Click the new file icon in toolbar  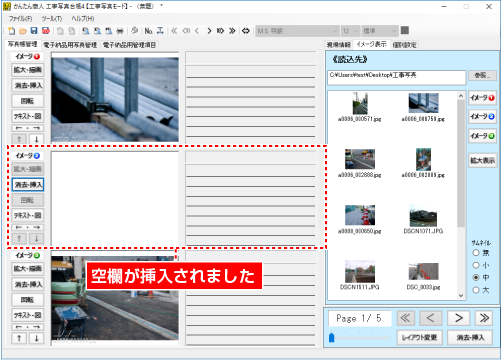pyautogui.click(x=12, y=31)
